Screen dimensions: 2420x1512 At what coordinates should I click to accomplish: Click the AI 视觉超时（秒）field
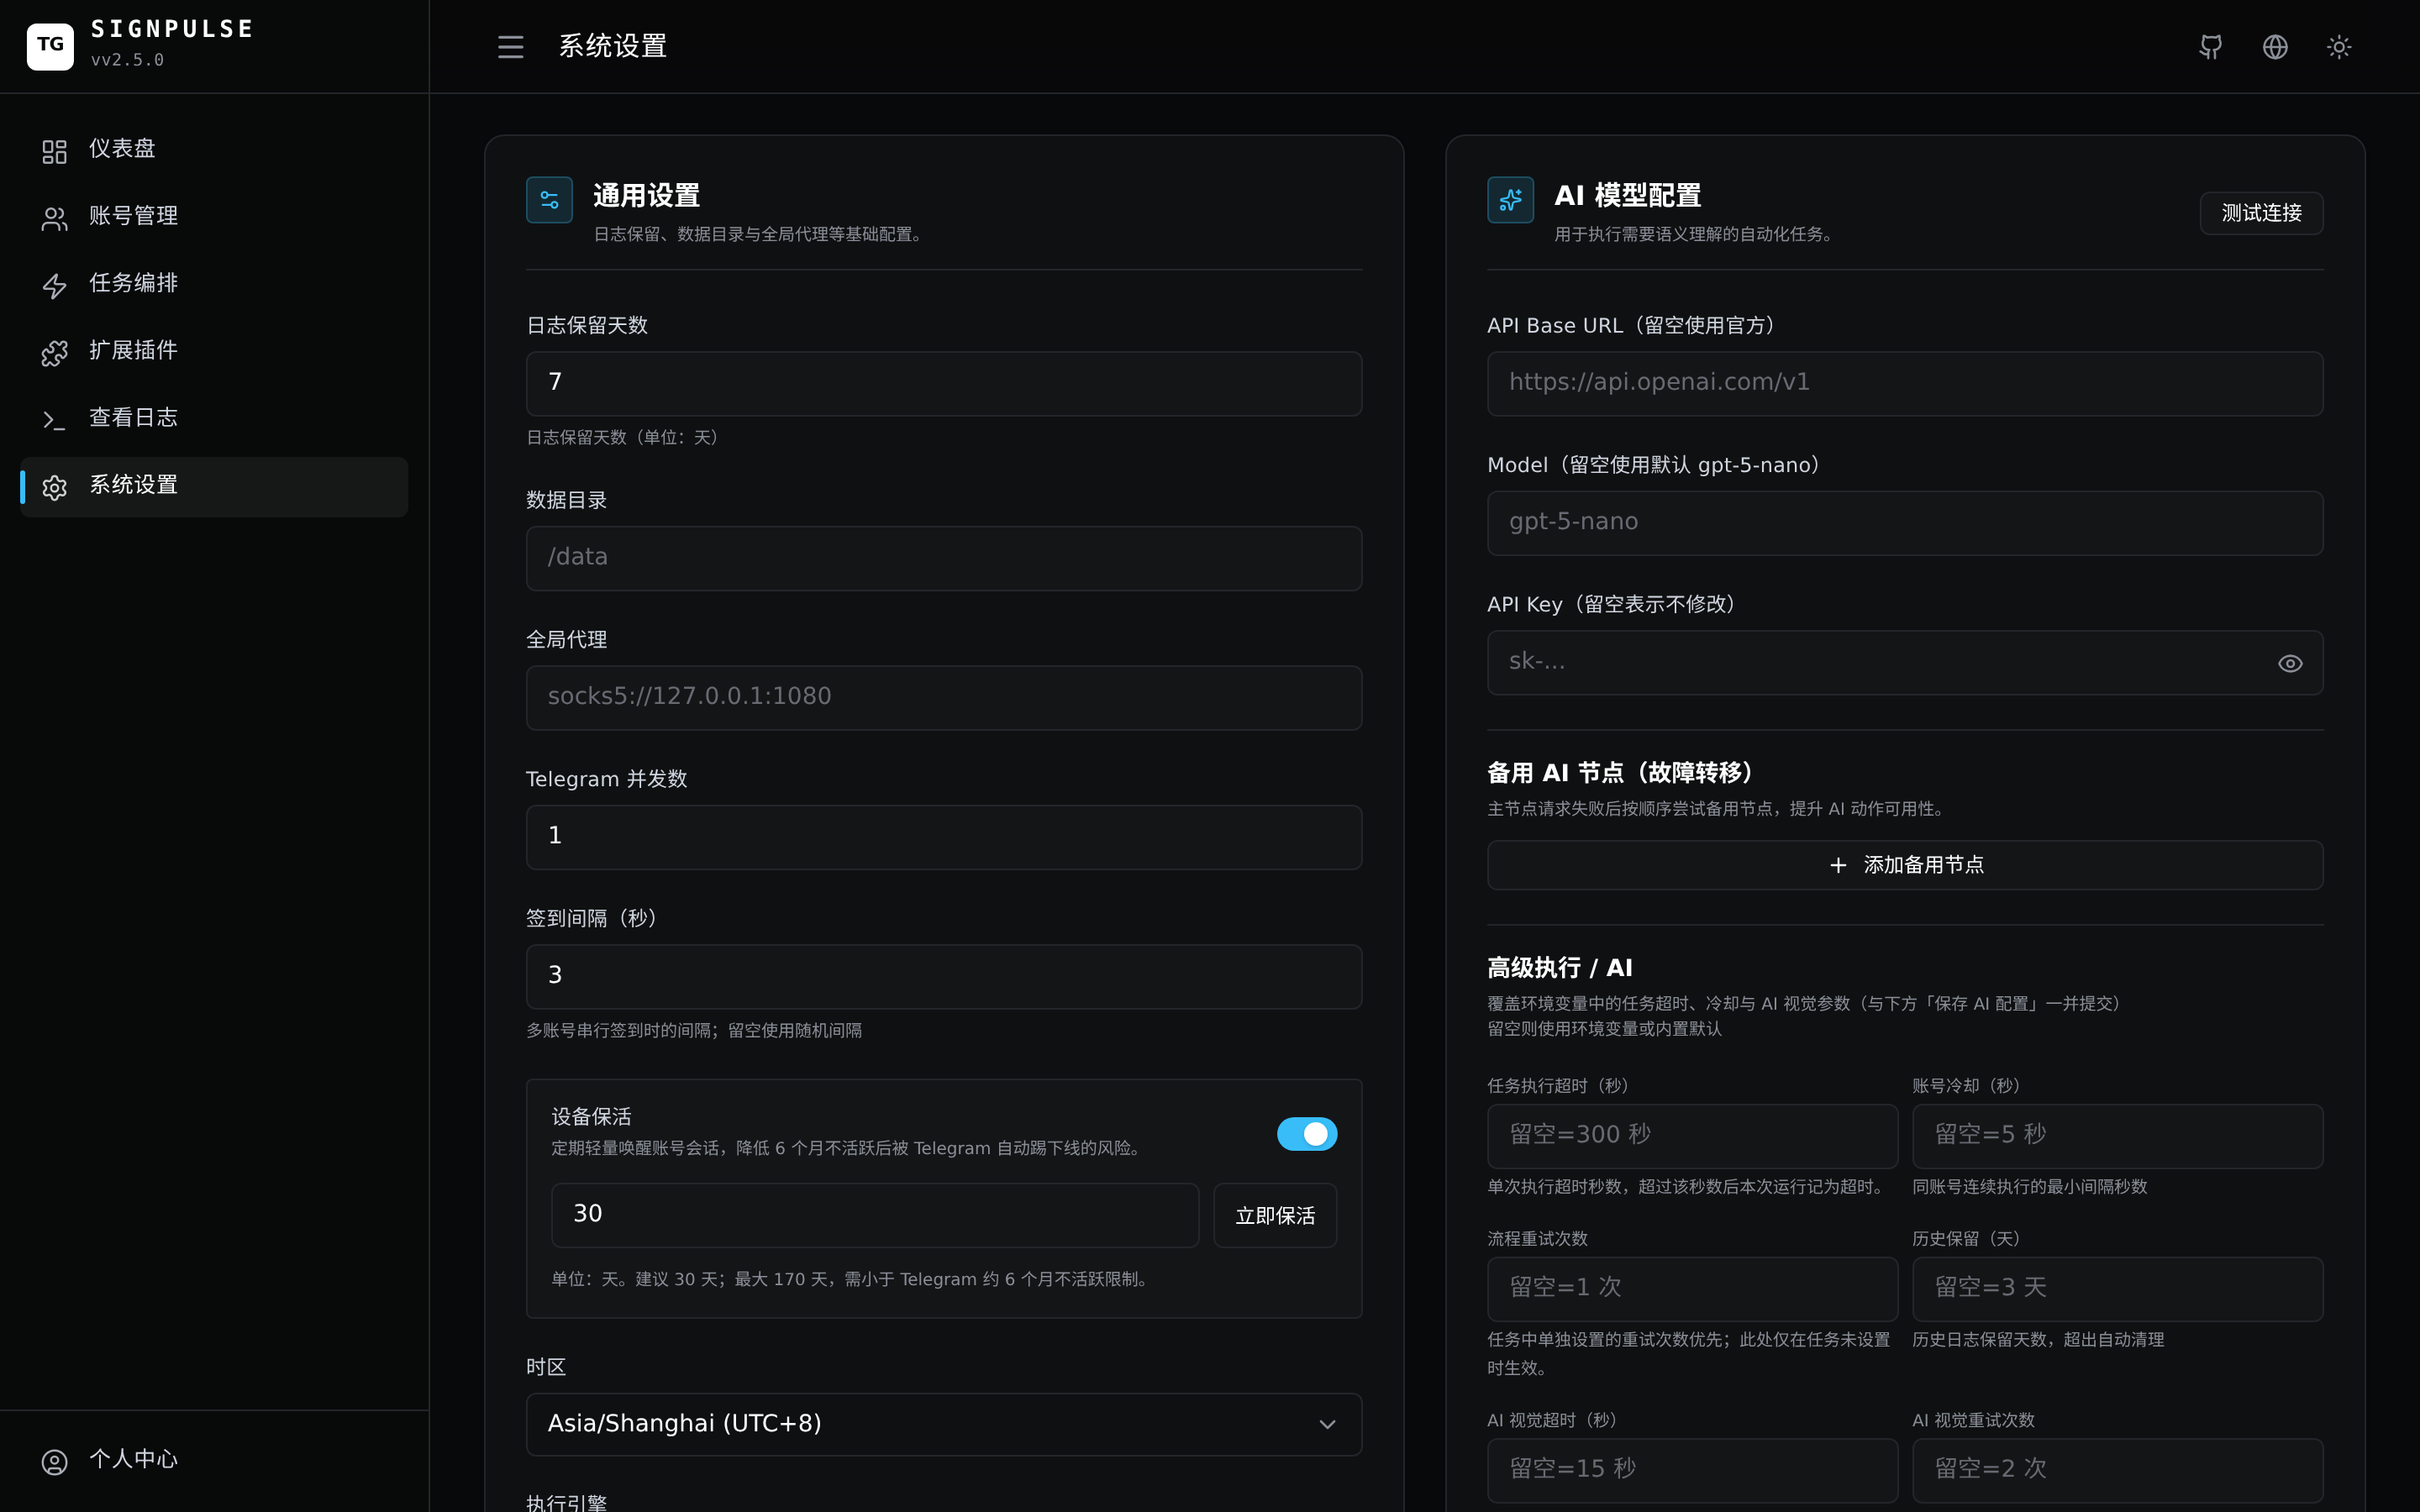[x=1692, y=1470]
